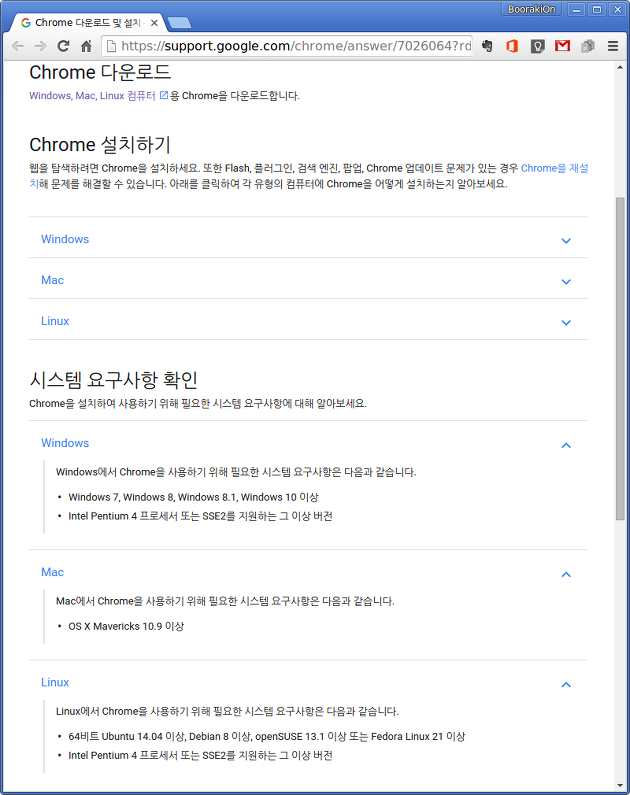630x795 pixels.
Task: Open the Gmail extension icon
Action: 563,46
